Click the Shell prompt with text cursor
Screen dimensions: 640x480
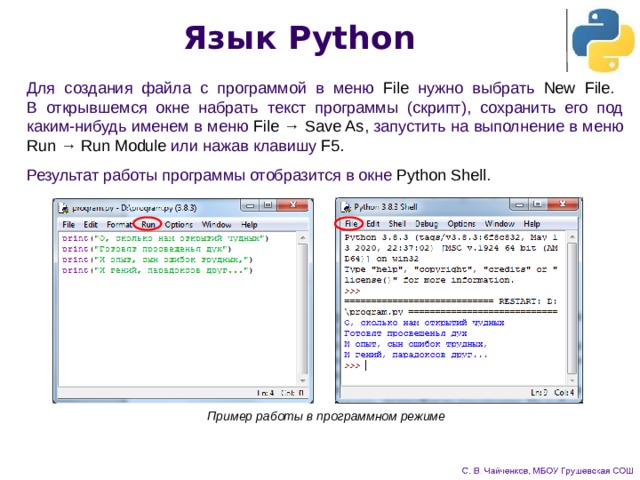[x=356, y=365]
